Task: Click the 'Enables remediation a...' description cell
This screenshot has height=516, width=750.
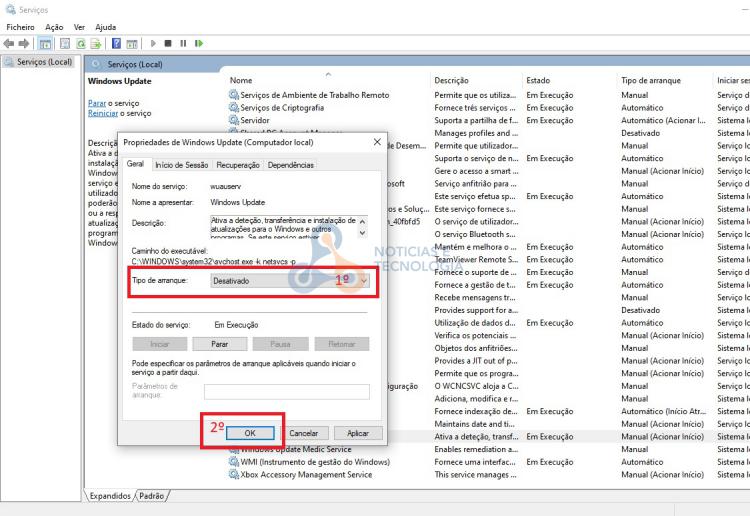Action: [x=476, y=449]
